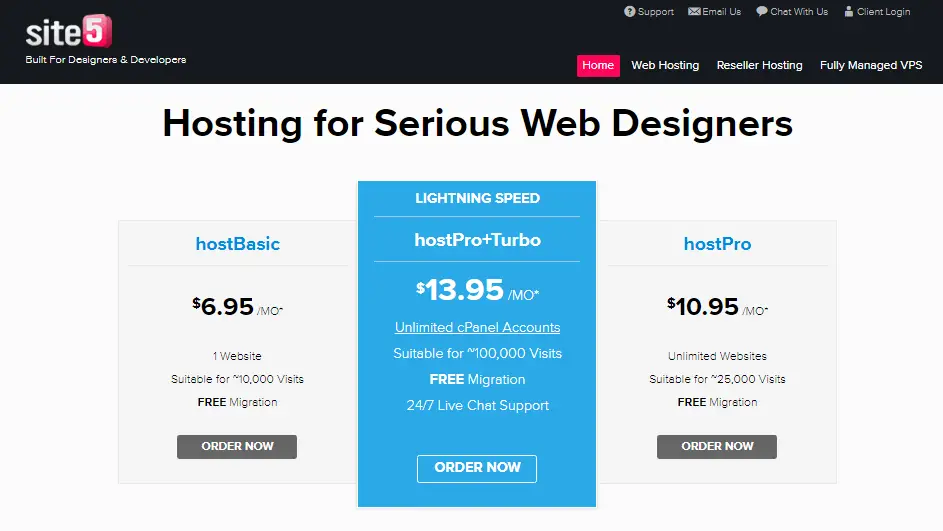Click the site5 logo
Screen dimensions: 943x531
point(69,31)
